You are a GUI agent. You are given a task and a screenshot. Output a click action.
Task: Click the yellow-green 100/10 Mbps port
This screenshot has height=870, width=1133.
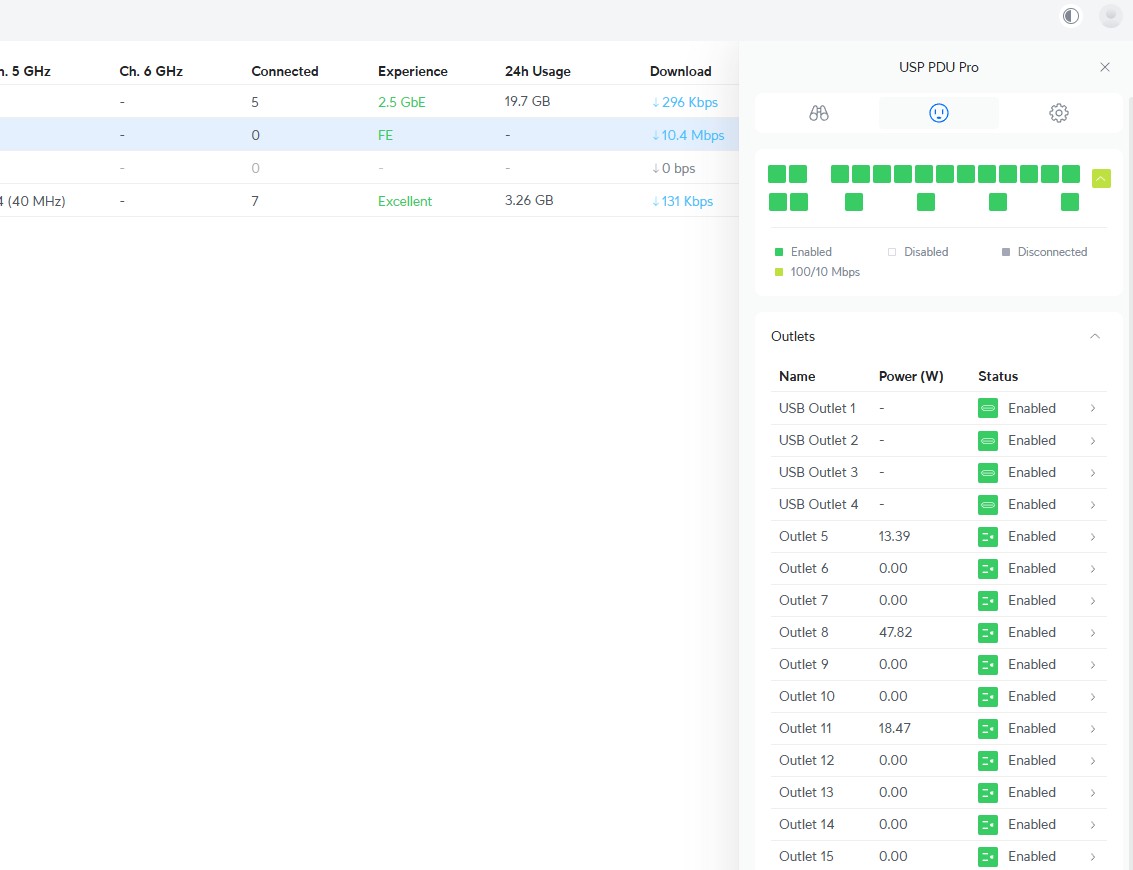point(1101,179)
